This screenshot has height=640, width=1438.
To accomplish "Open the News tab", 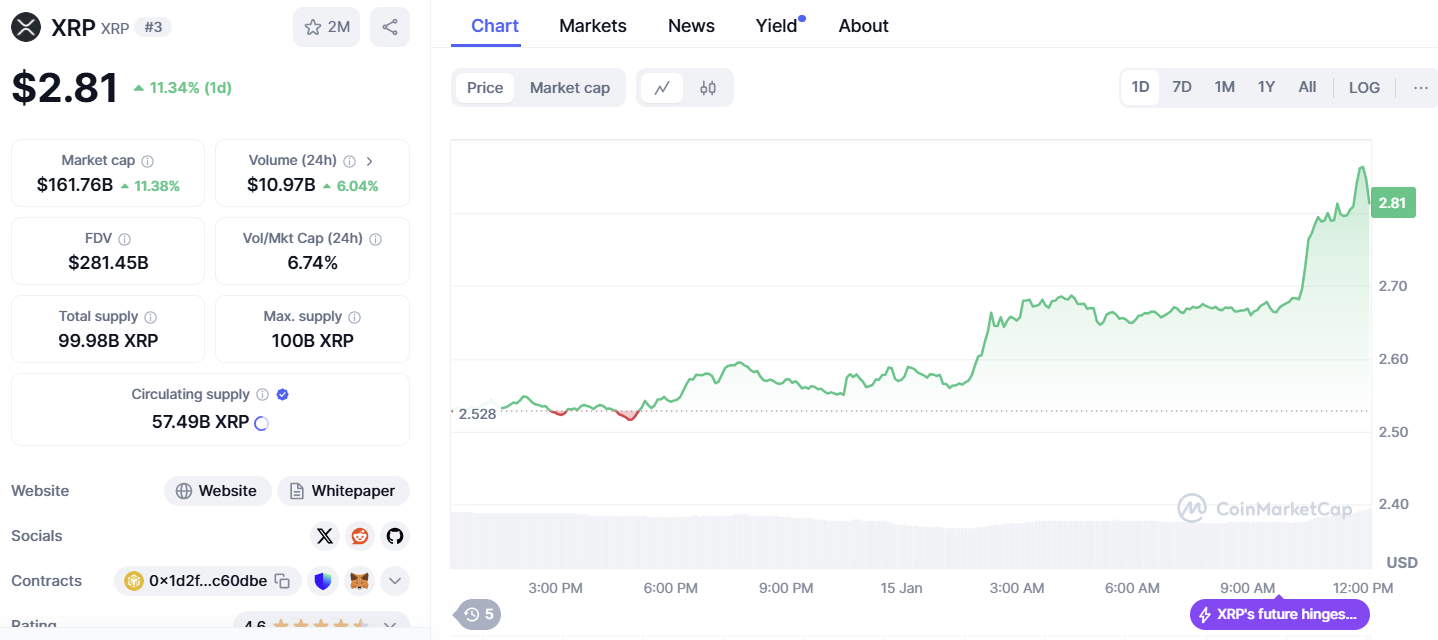I will (x=691, y=26).
